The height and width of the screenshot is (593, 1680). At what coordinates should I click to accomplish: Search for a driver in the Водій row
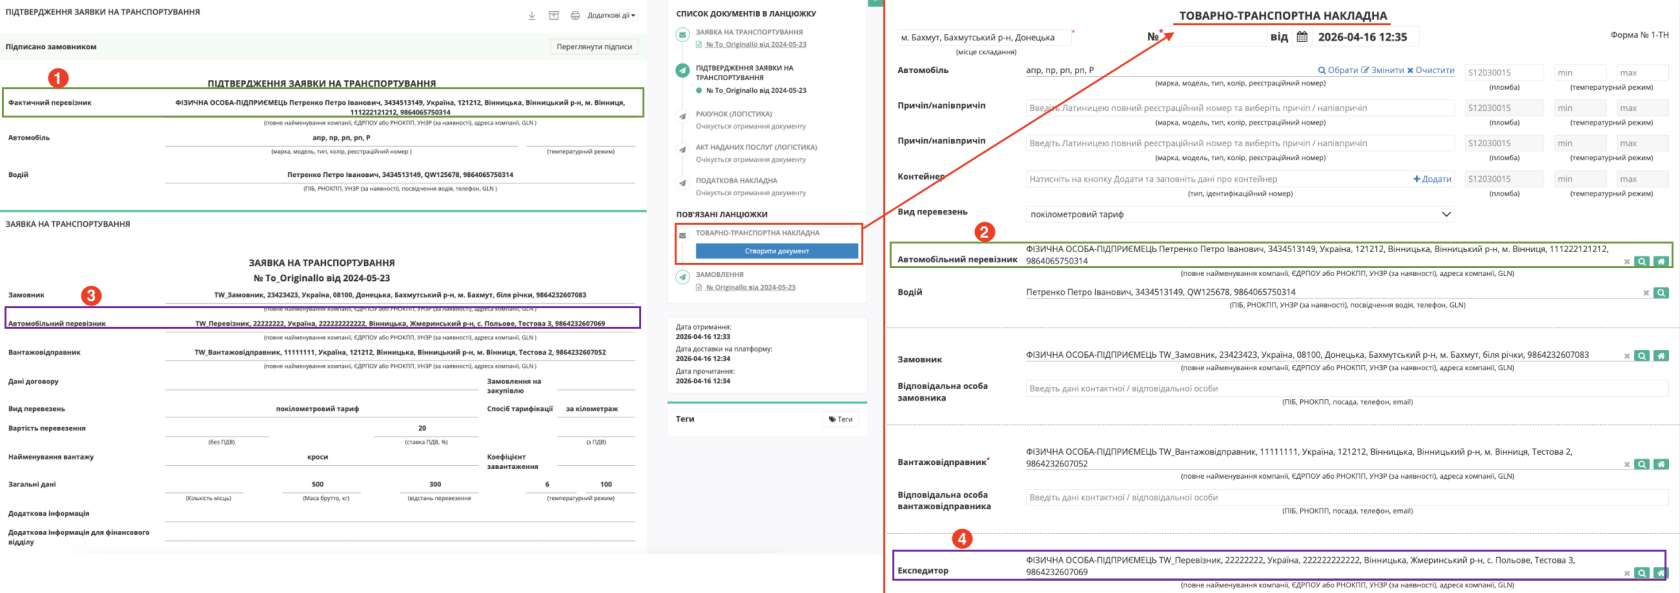pos(1661,293)
